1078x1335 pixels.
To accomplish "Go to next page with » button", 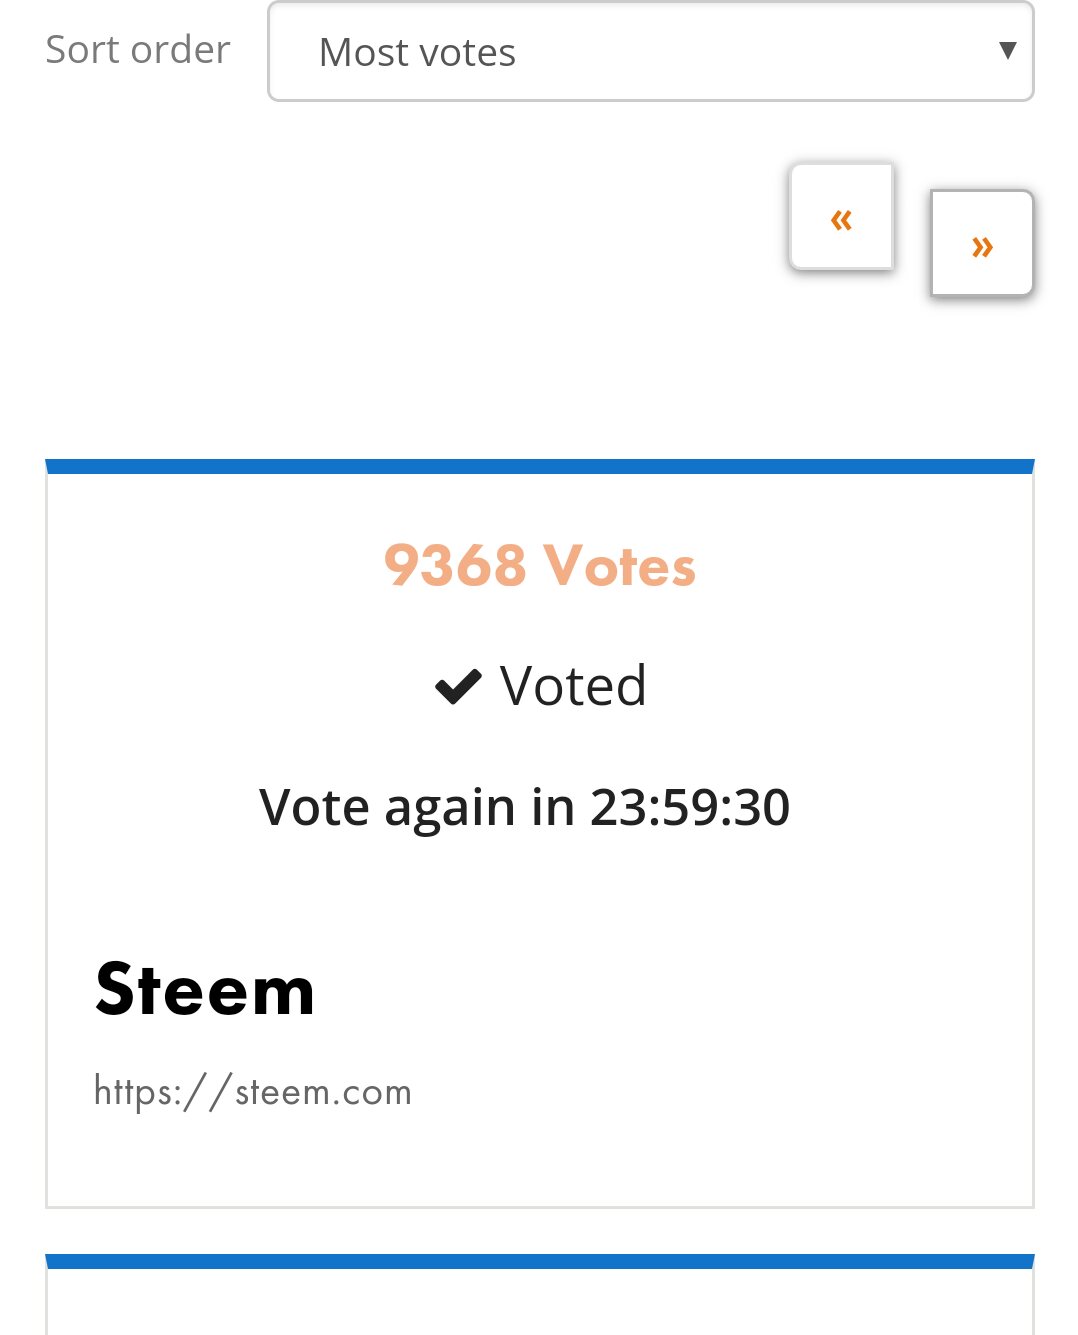I will click(x=981, y=243).
